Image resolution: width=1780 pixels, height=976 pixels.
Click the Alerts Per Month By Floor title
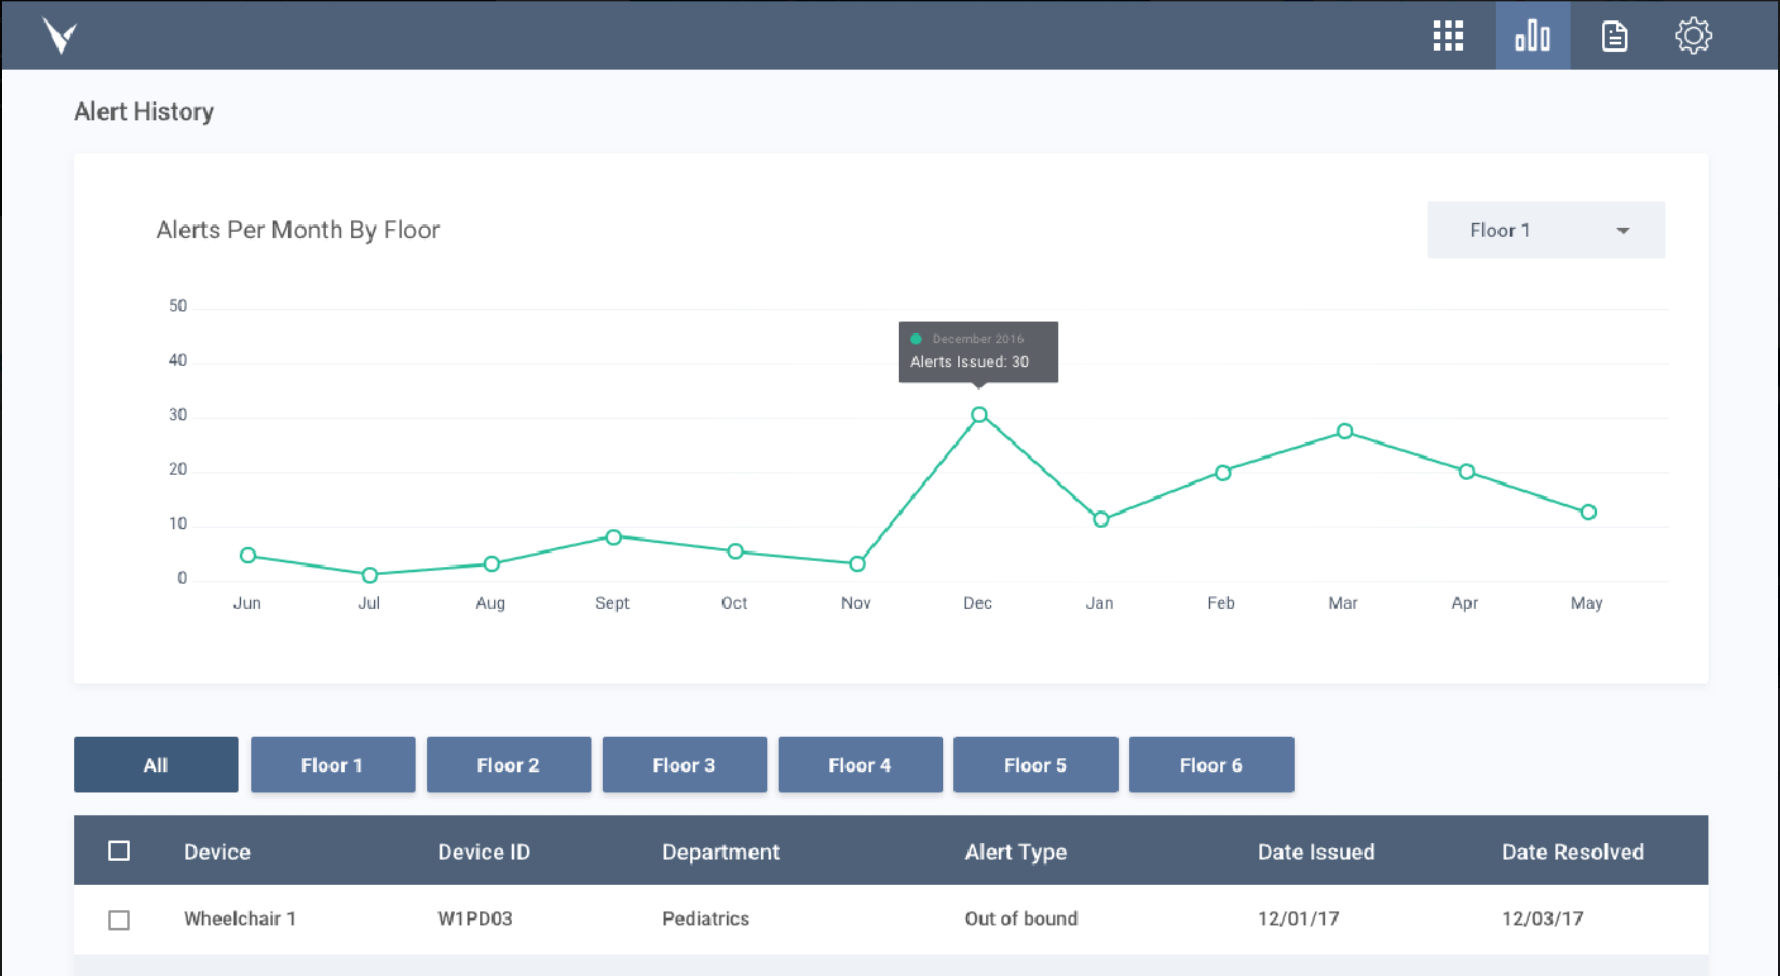298,230
